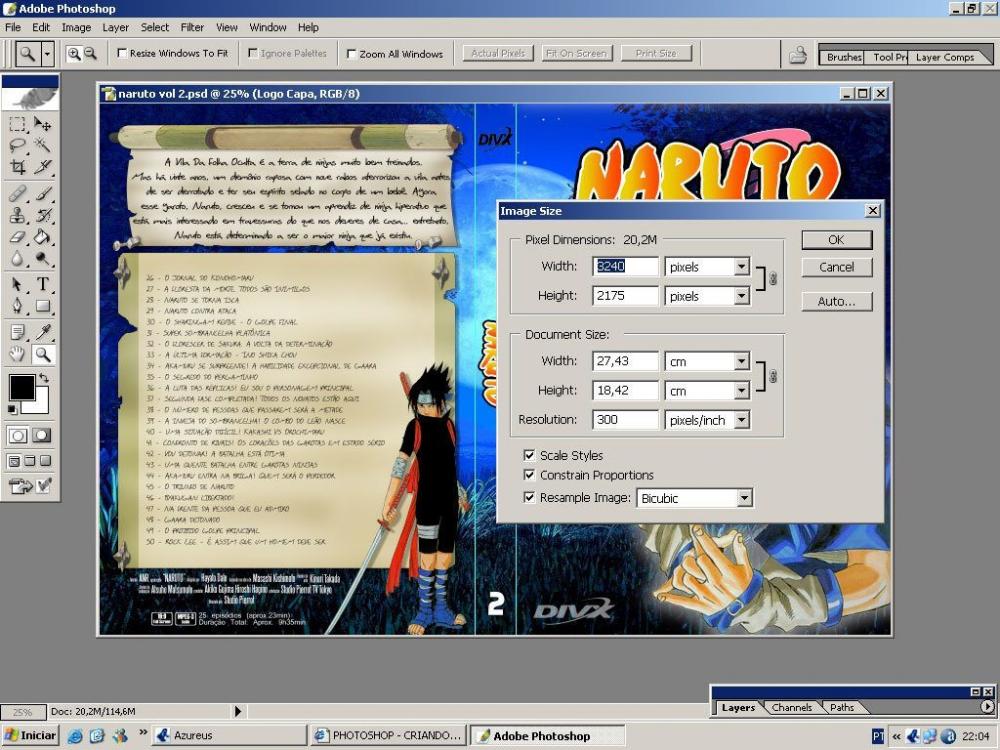The image size is (1000, 750).
Task: Expand the document width cm unit dropdown
Action: pyautogui.click(x=741, y=362)
